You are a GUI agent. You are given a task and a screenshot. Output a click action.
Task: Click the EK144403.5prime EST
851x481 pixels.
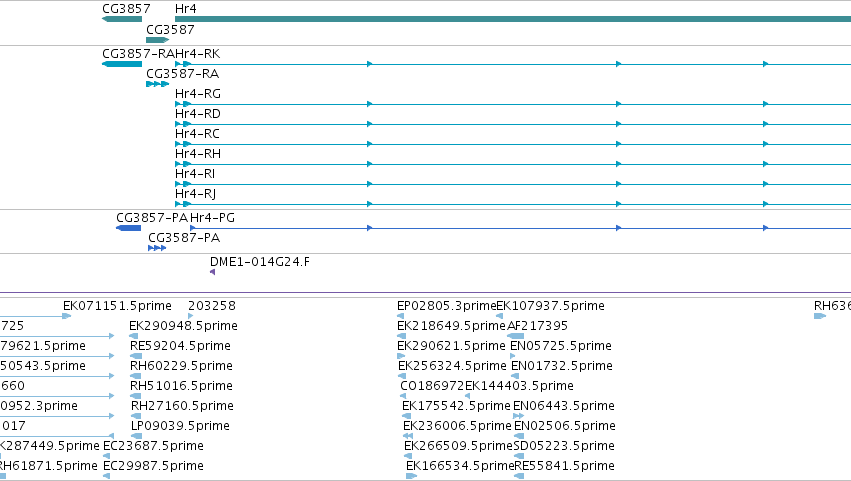pos(467,396)
